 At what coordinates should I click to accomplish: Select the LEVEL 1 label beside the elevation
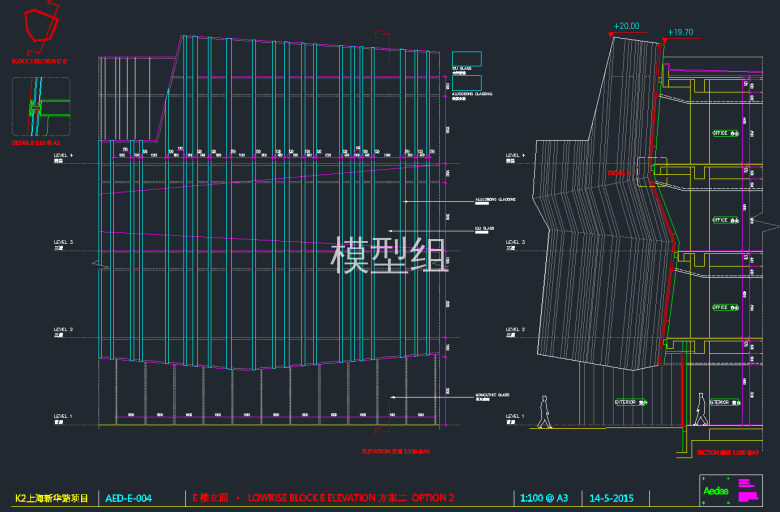[x=63, y=419]
